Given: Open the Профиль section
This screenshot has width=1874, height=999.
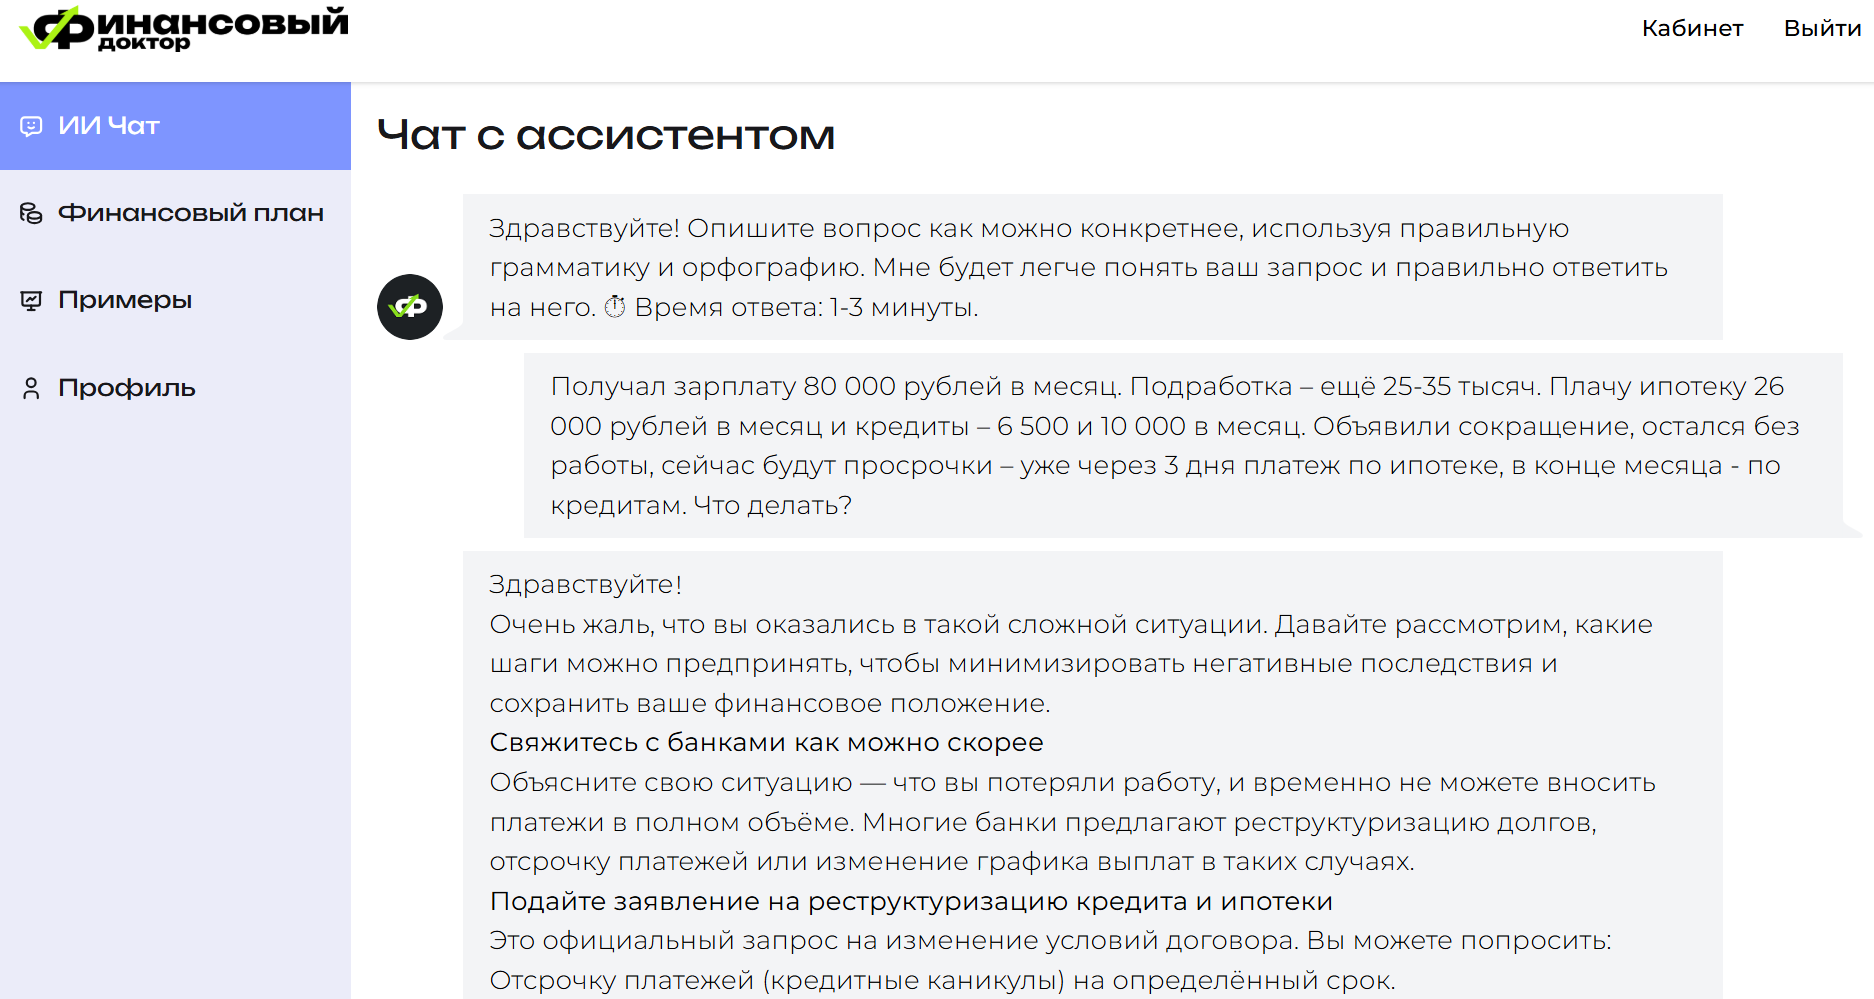Looking at the screenshot, I should click(127, 388).
